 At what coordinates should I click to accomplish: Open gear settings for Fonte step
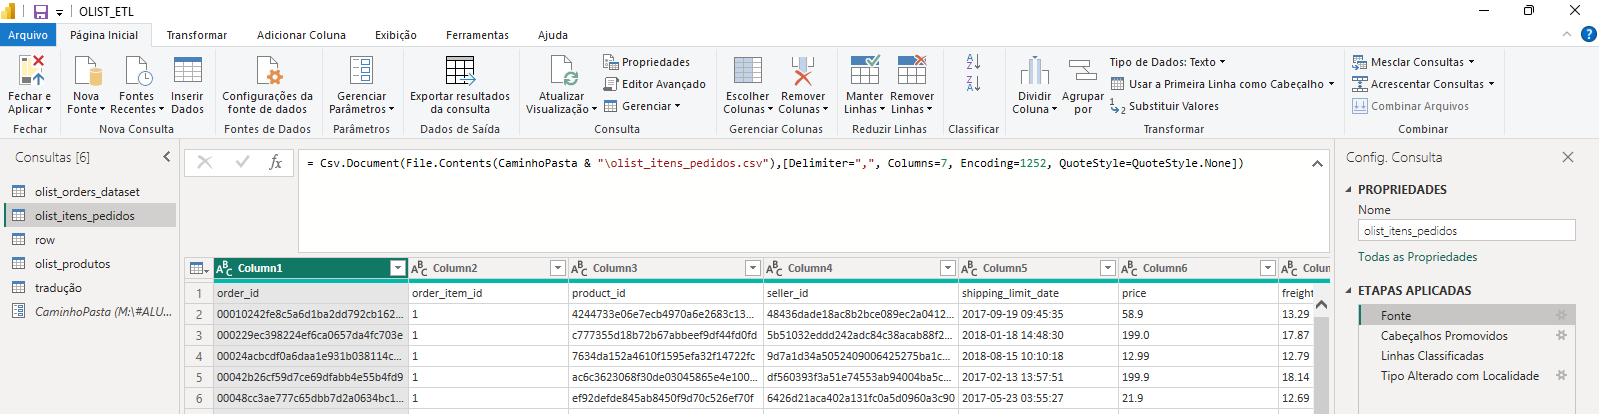click(1561, 315)
